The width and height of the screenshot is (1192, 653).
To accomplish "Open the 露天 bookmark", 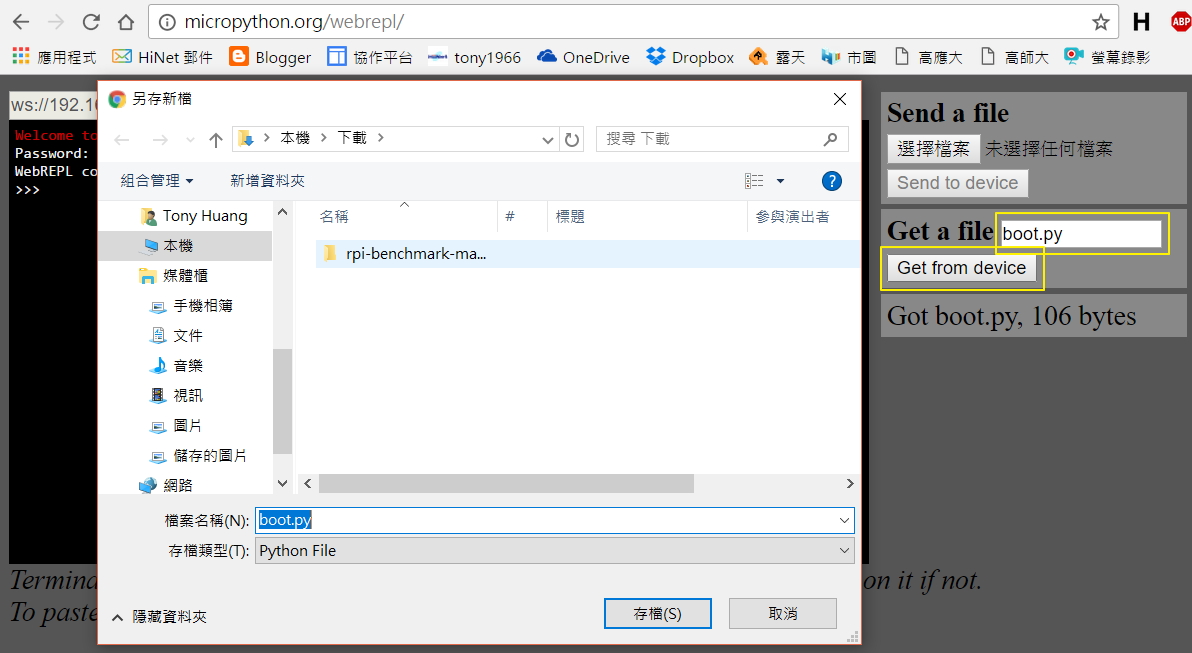I will pos(777,57).
